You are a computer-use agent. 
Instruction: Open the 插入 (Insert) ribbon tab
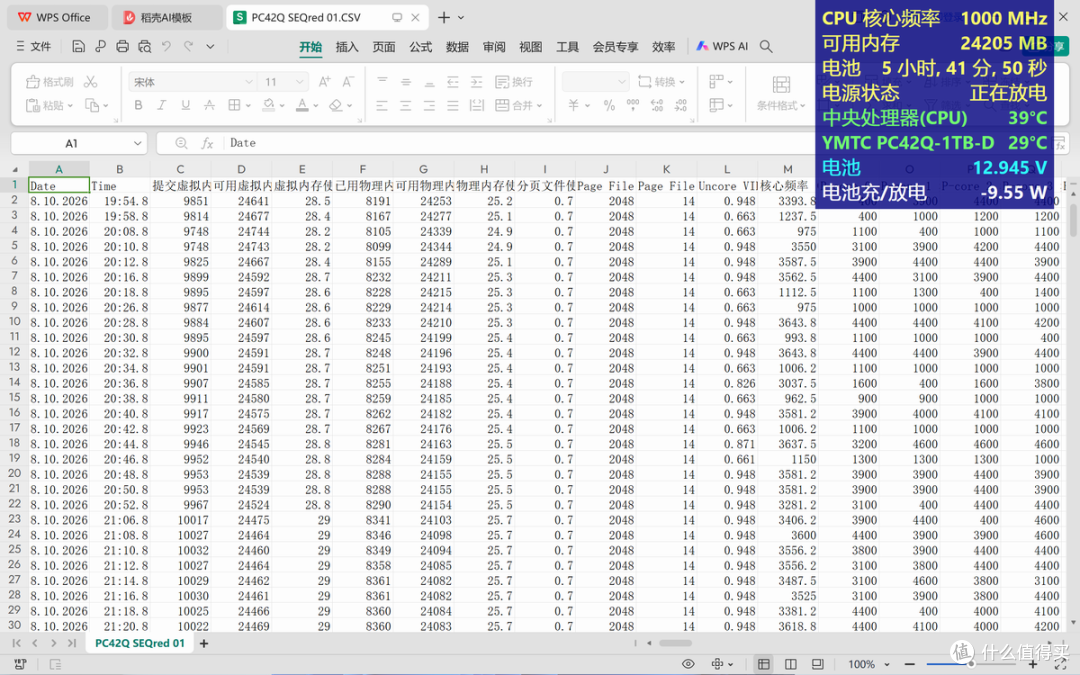(x=347, y=47)
